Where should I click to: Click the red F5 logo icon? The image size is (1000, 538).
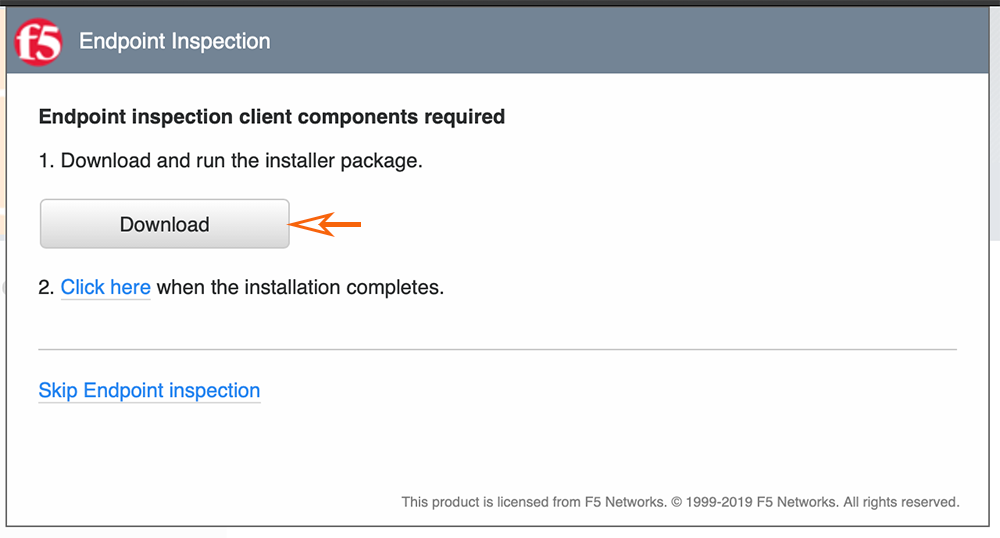(38, 42)
